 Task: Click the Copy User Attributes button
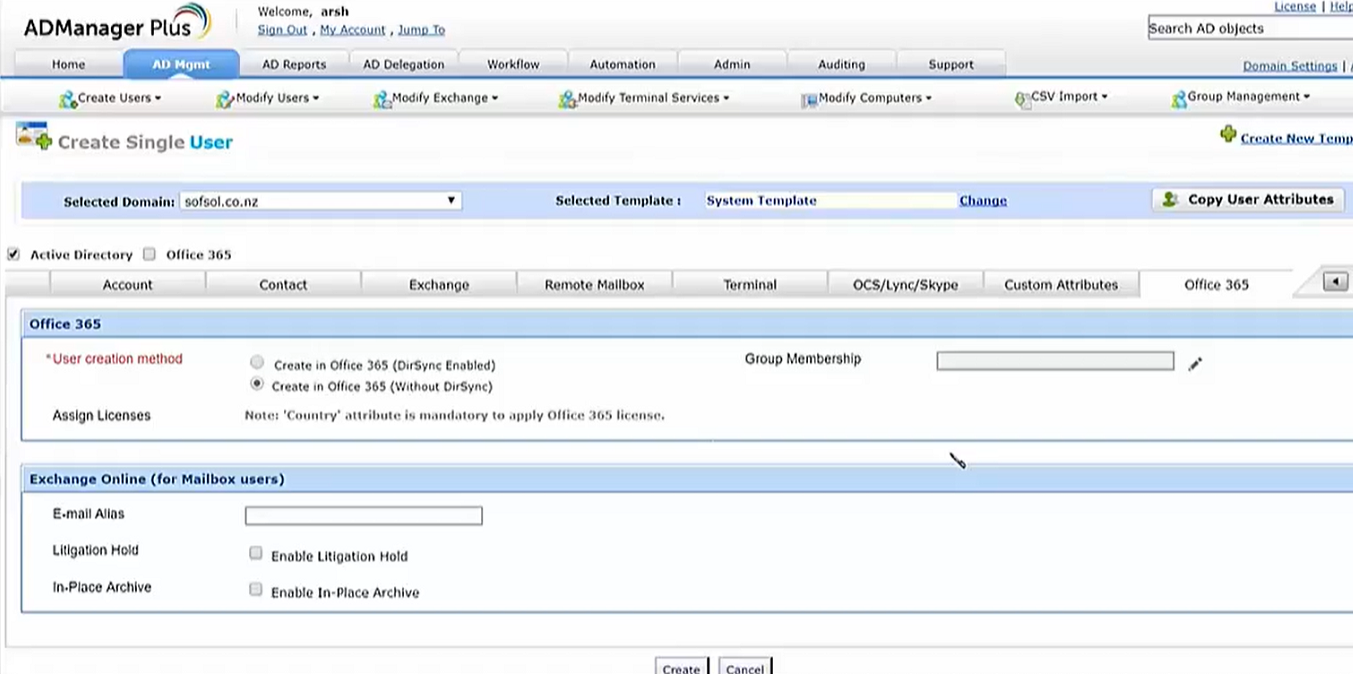[x=1247, y=199]
